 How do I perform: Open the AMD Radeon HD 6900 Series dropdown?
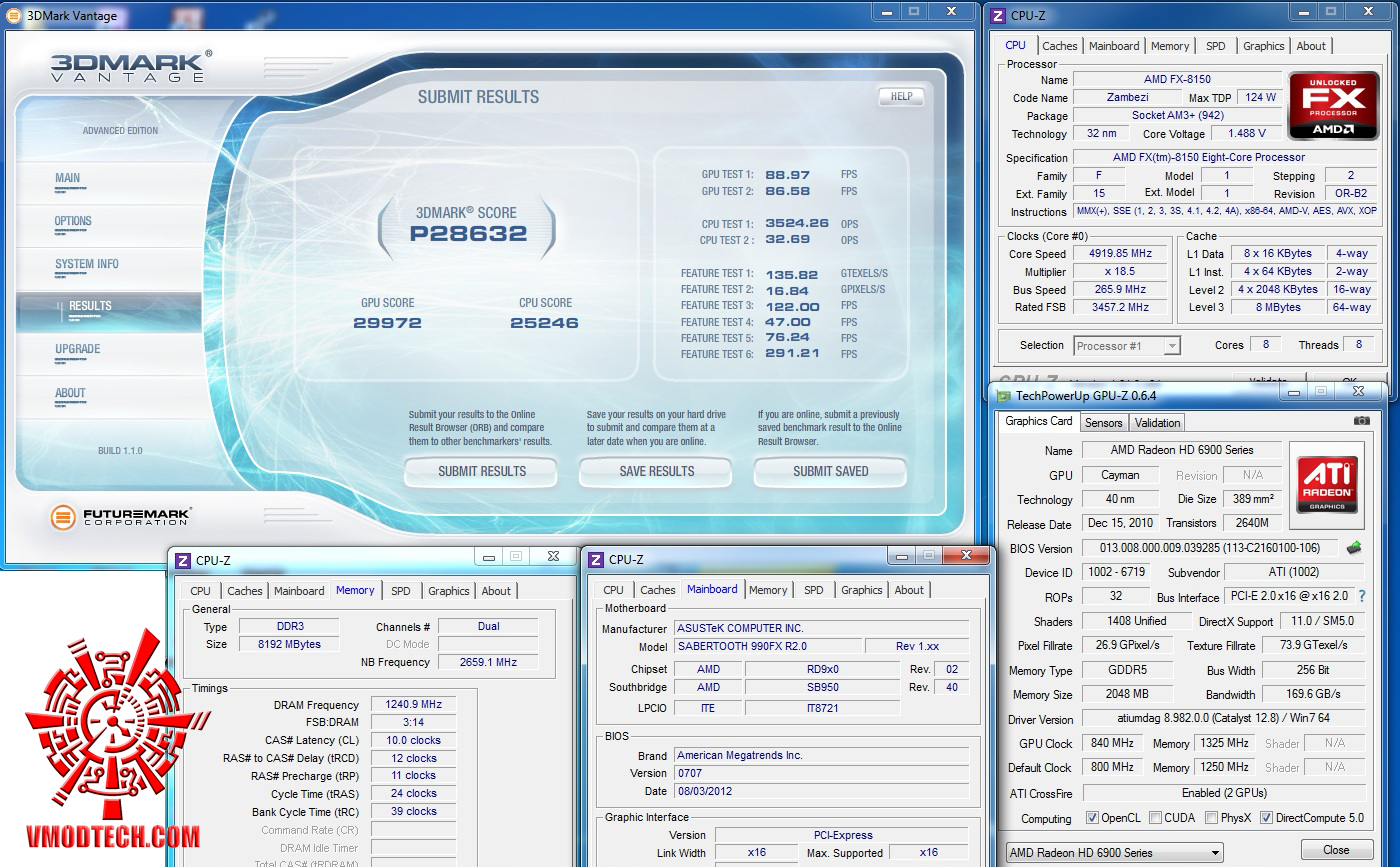coord(1114,853)
